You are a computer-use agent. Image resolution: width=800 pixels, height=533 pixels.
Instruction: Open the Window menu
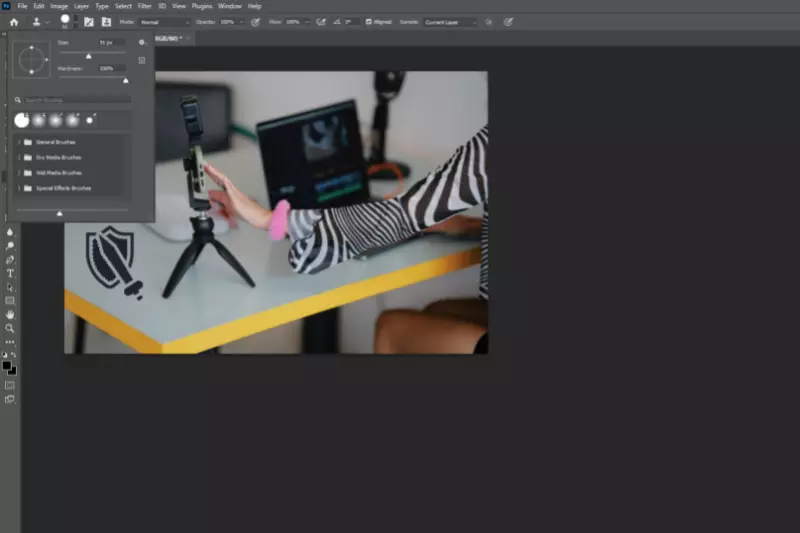pyautogui.click(x=230, y=6)
